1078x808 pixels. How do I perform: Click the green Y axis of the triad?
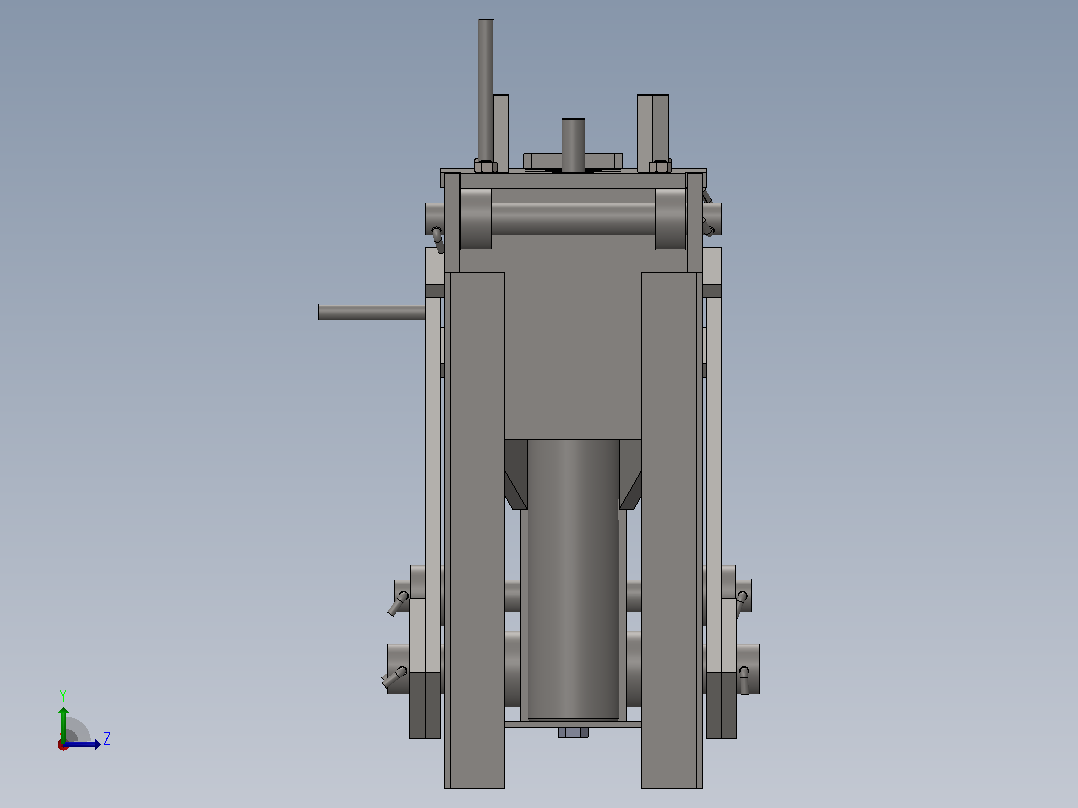pyautogui.click(x=63, y=724)
